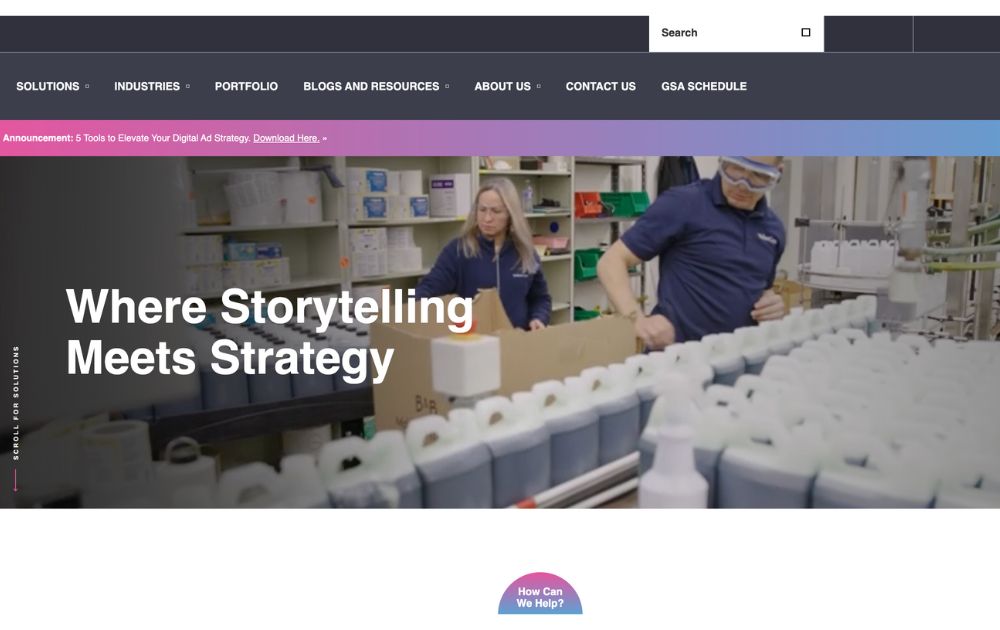
Task: Click the How Can We Help? button
Action: [540, 594]
